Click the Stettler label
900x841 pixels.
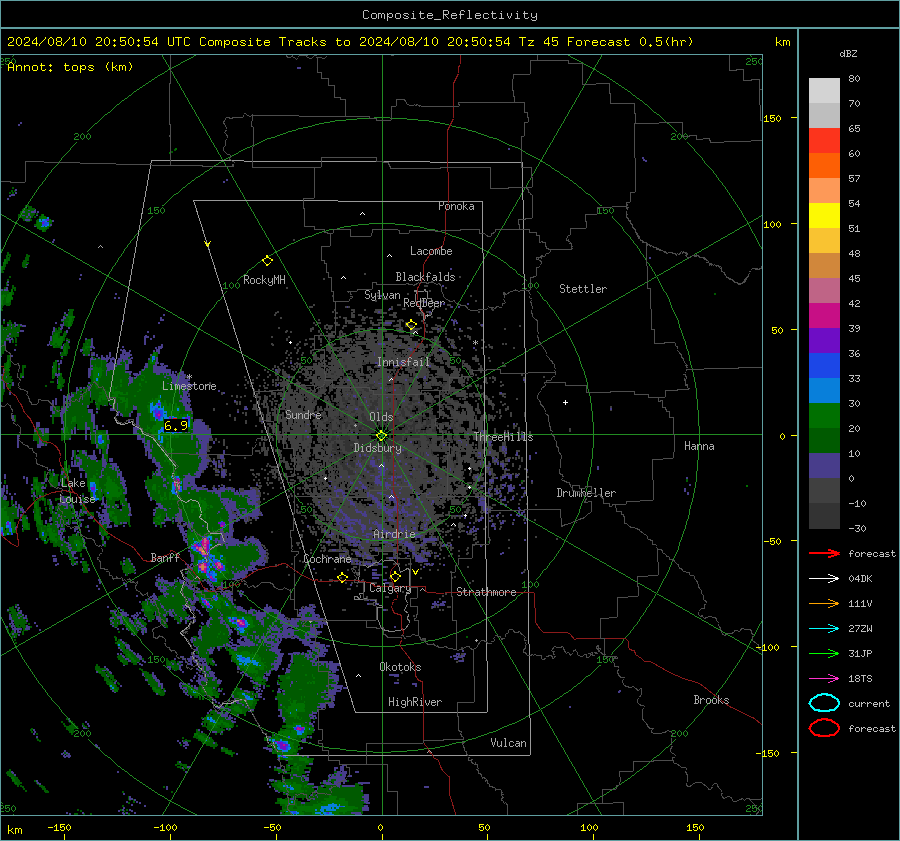[x=583, y=289]
